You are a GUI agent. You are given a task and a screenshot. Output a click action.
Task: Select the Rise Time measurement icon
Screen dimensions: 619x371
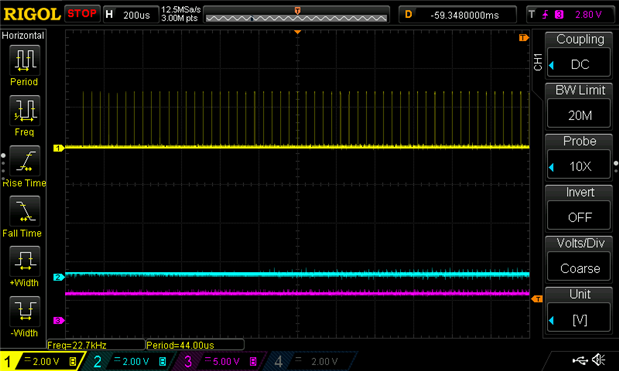(x=24, y=161)
